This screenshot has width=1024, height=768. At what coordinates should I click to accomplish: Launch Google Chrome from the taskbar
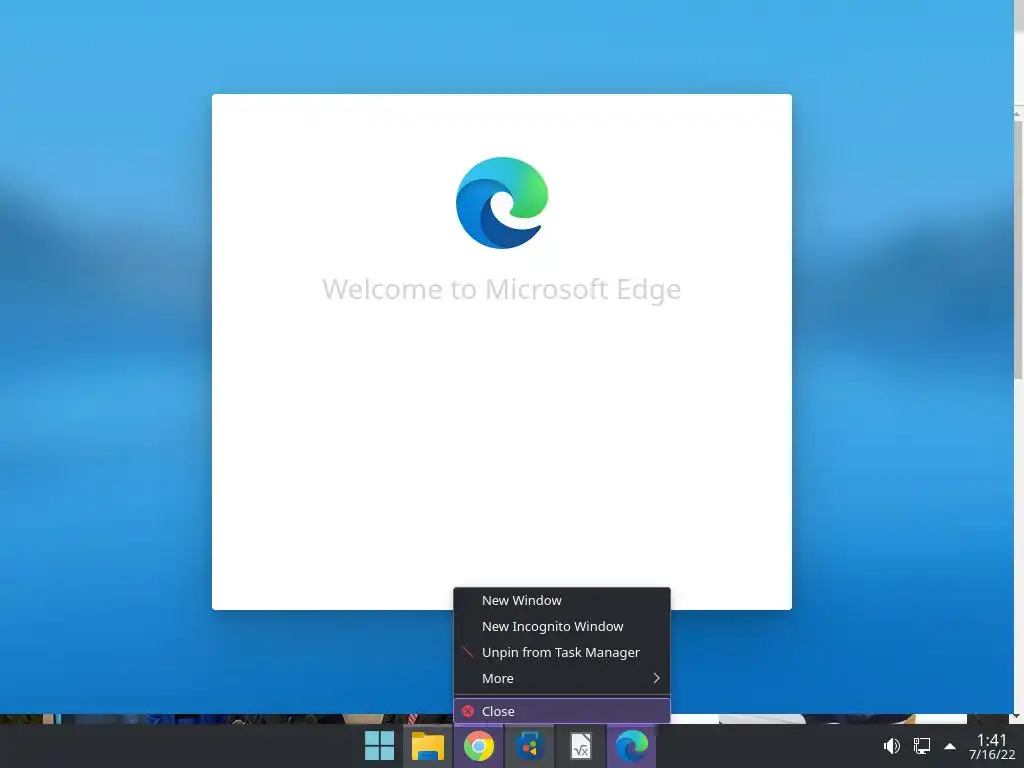coord(479,746)
